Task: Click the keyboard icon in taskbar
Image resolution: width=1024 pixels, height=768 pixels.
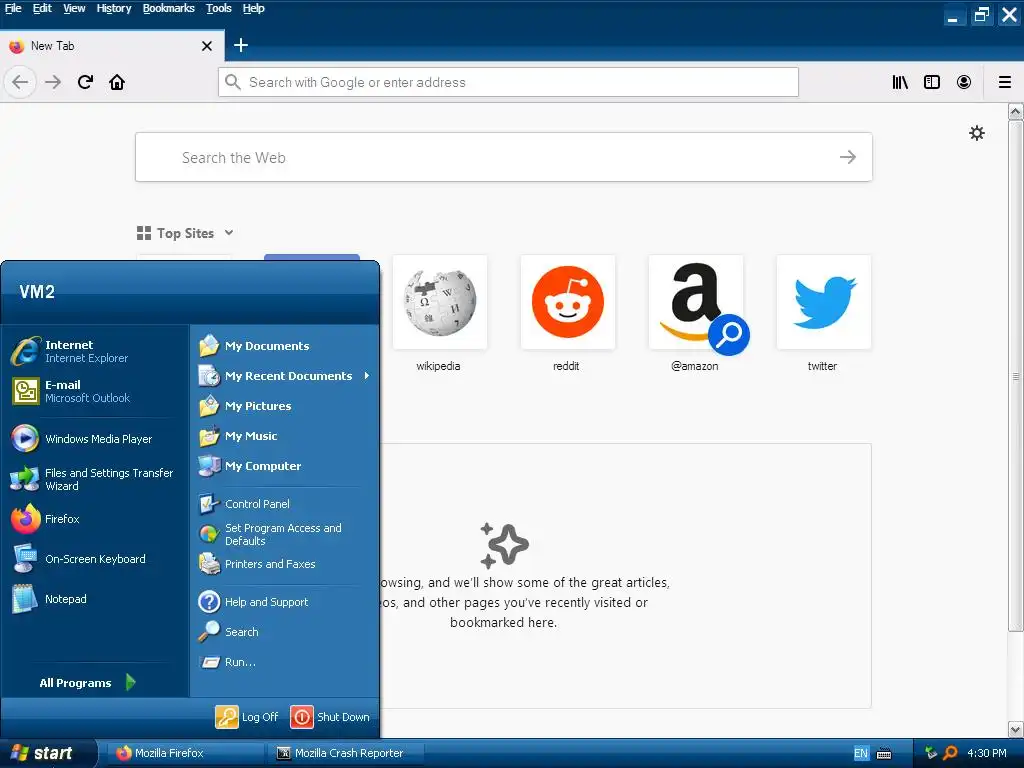Action: pyautogui.click(x=884, y=754)
